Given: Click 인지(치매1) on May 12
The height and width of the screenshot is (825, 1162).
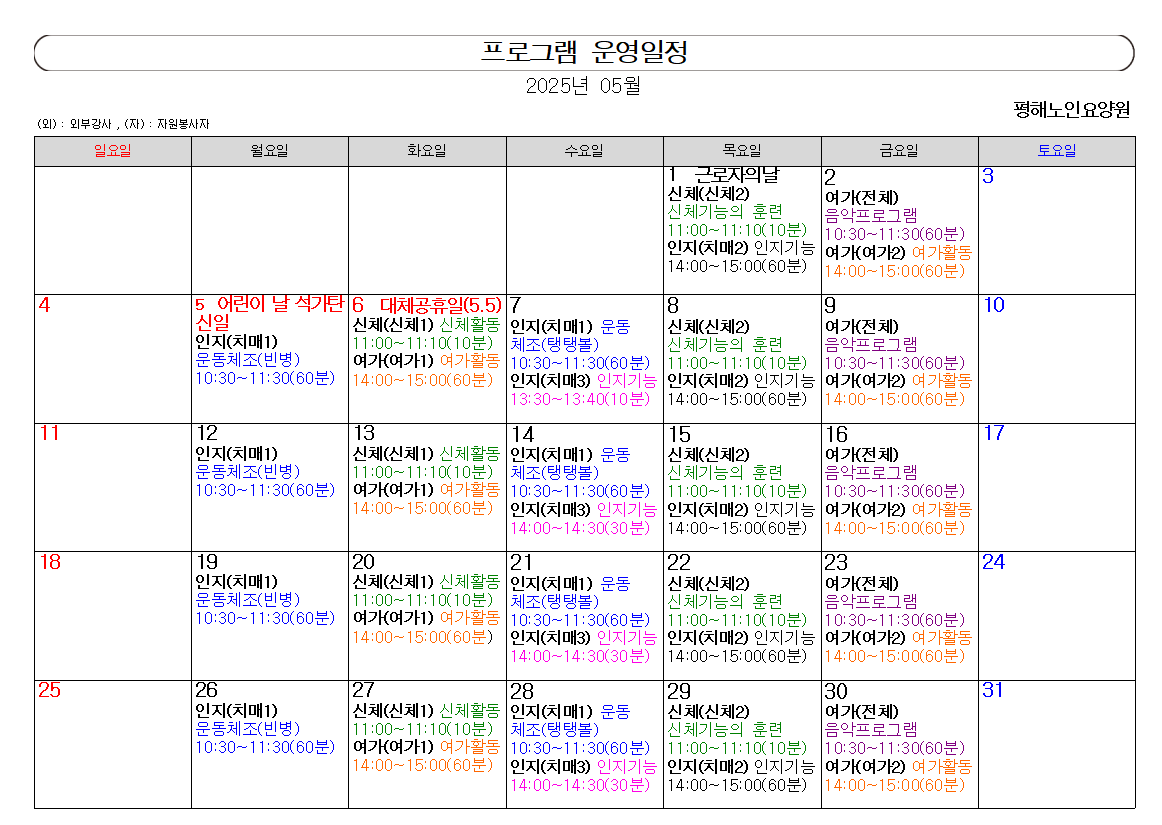Looking at the screenshot, I should point(236,454).
